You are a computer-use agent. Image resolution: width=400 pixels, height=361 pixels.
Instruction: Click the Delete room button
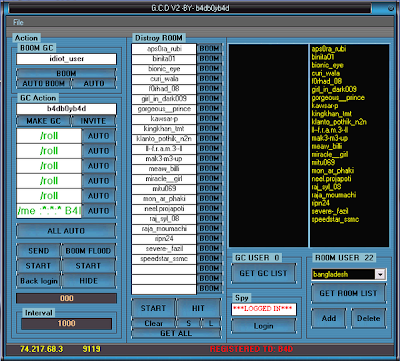click(368, 318)
